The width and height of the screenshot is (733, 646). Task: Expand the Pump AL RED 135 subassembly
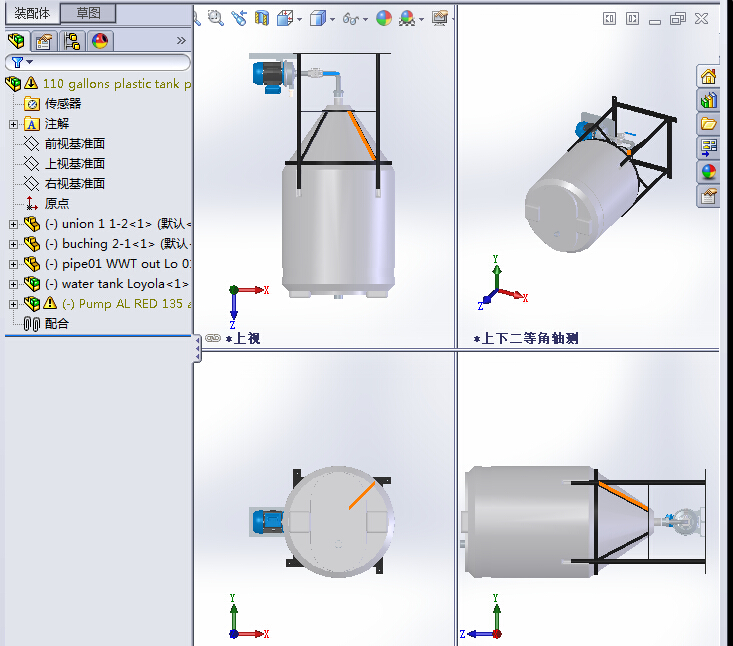13,305
